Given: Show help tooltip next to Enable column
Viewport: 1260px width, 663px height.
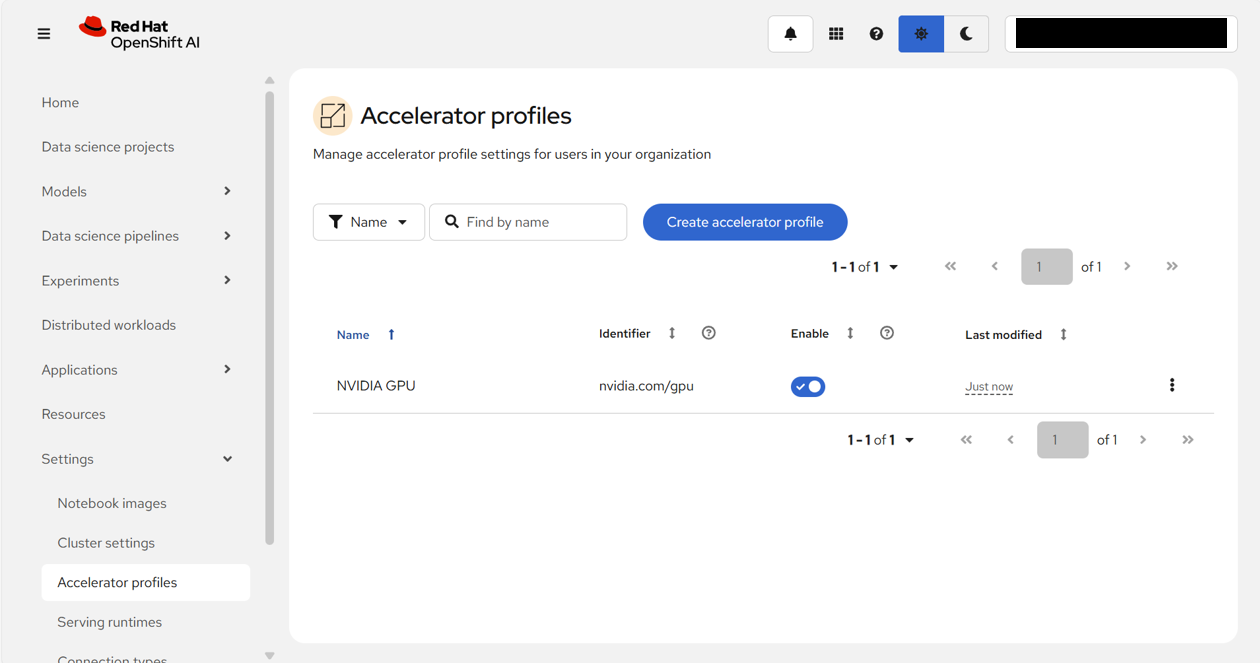Looking at the screenshot, I should coord(887,333).
